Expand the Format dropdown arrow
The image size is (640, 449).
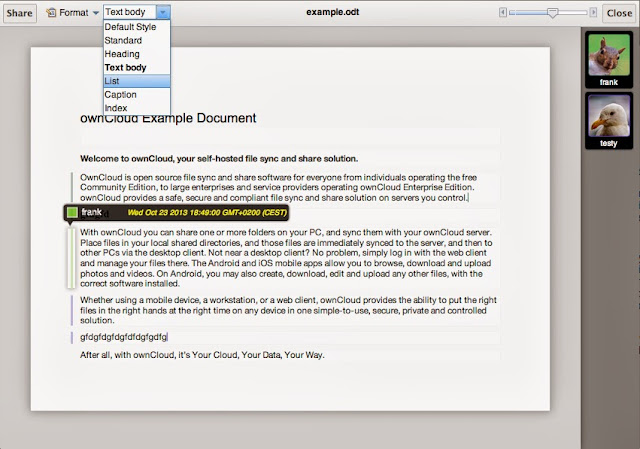pyautogui.click(x=96, y=13)
